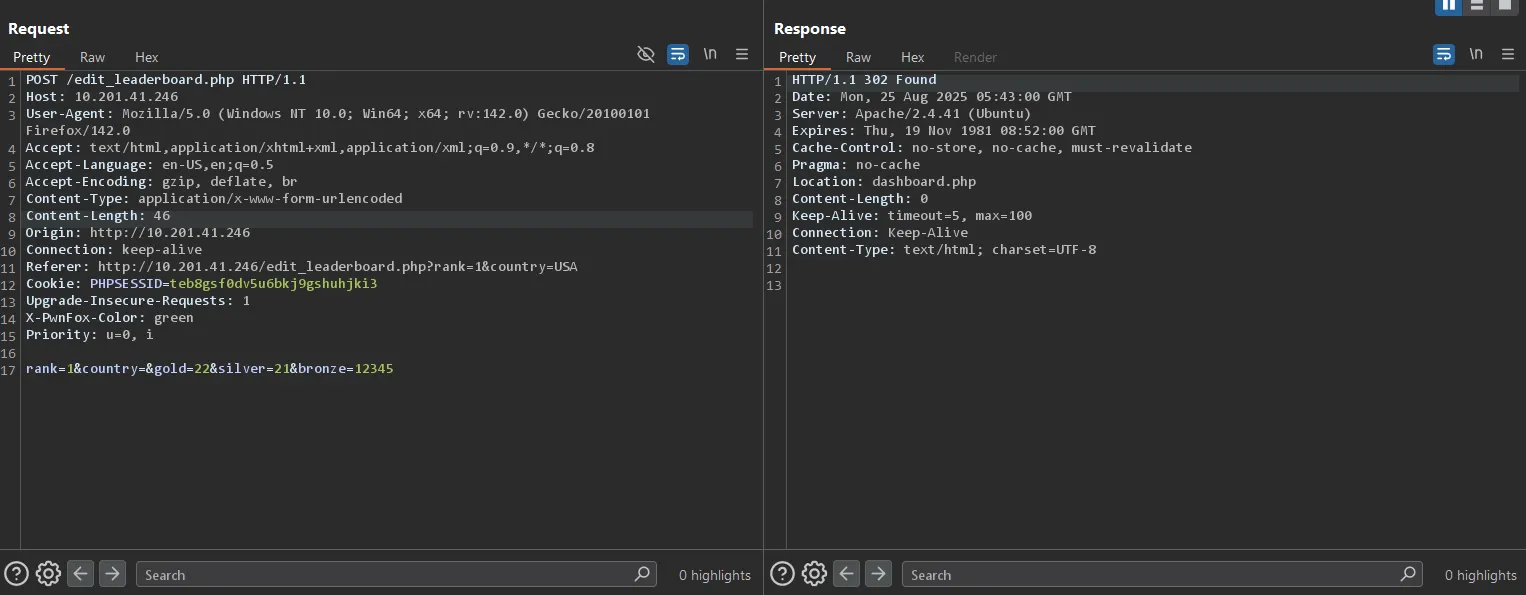The width and height of the screenshot is (1526, 595).
Task: Click bronze value 12345 in body
Action: click(374, 369)
